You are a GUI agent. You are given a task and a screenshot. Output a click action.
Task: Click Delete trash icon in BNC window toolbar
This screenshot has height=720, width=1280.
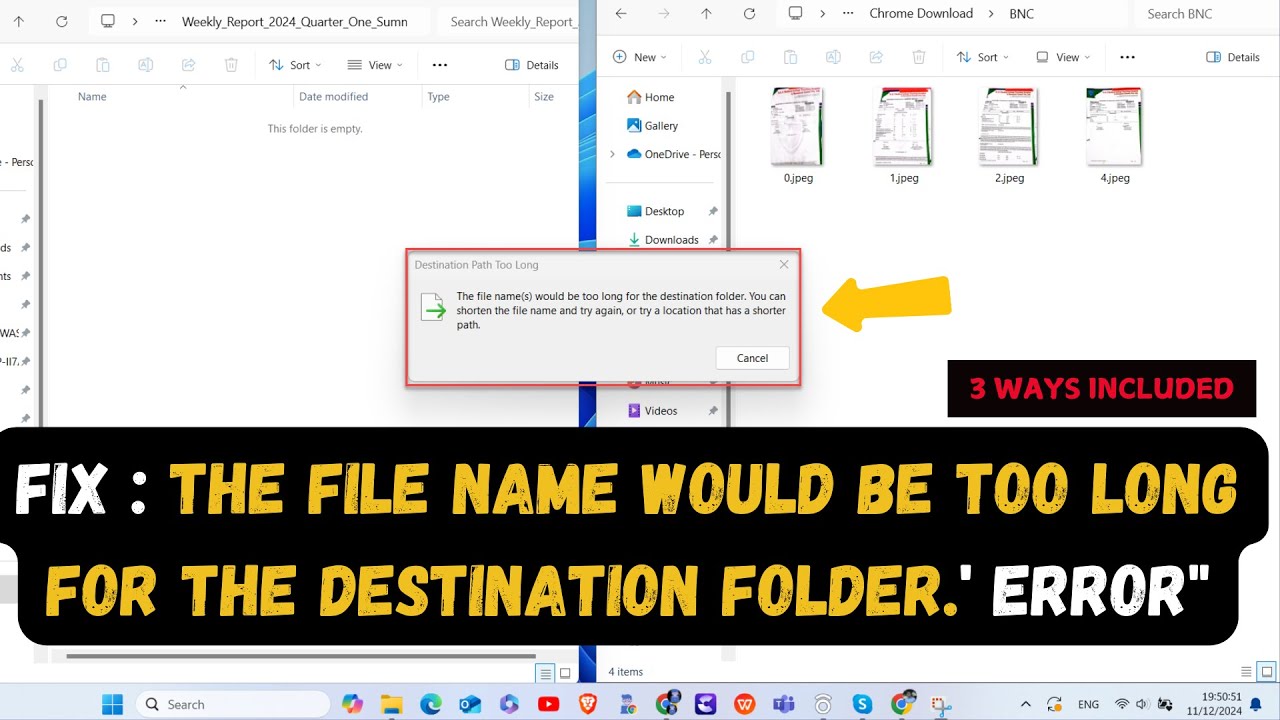point(919,57)
